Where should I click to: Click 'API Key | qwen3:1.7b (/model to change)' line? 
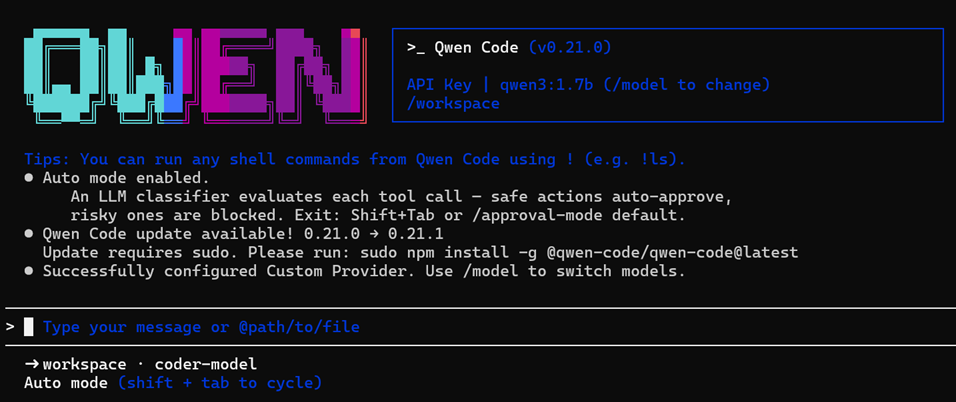coord(588,85)
